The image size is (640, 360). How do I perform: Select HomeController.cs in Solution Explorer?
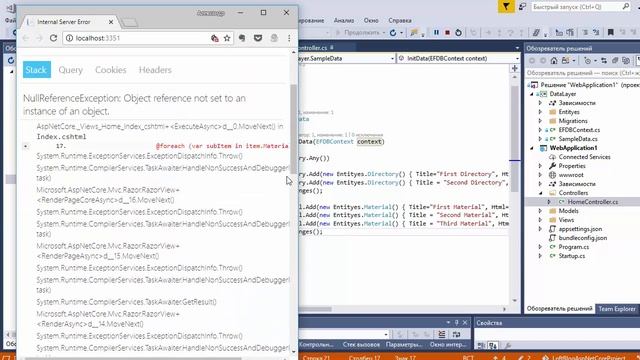592,202
